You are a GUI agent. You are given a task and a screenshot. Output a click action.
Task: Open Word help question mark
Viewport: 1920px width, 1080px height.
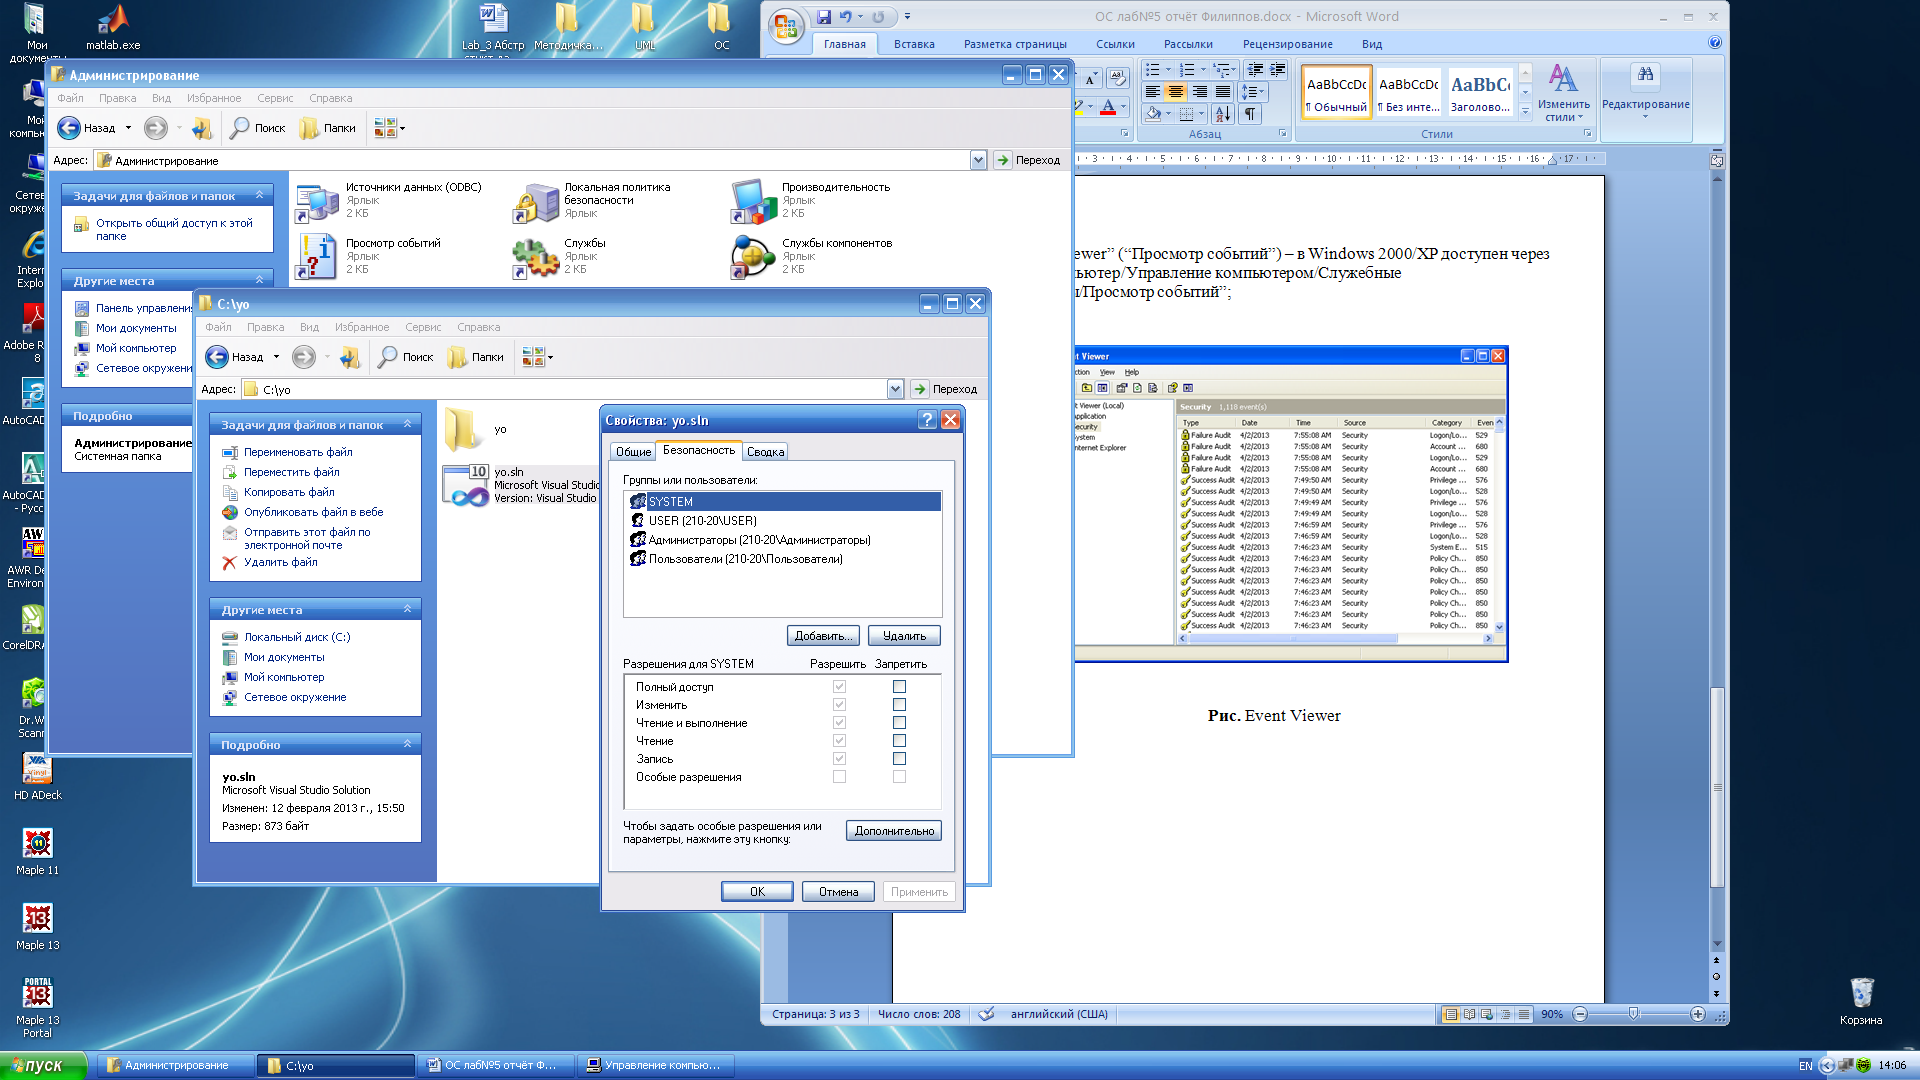tap(1715, 43)
